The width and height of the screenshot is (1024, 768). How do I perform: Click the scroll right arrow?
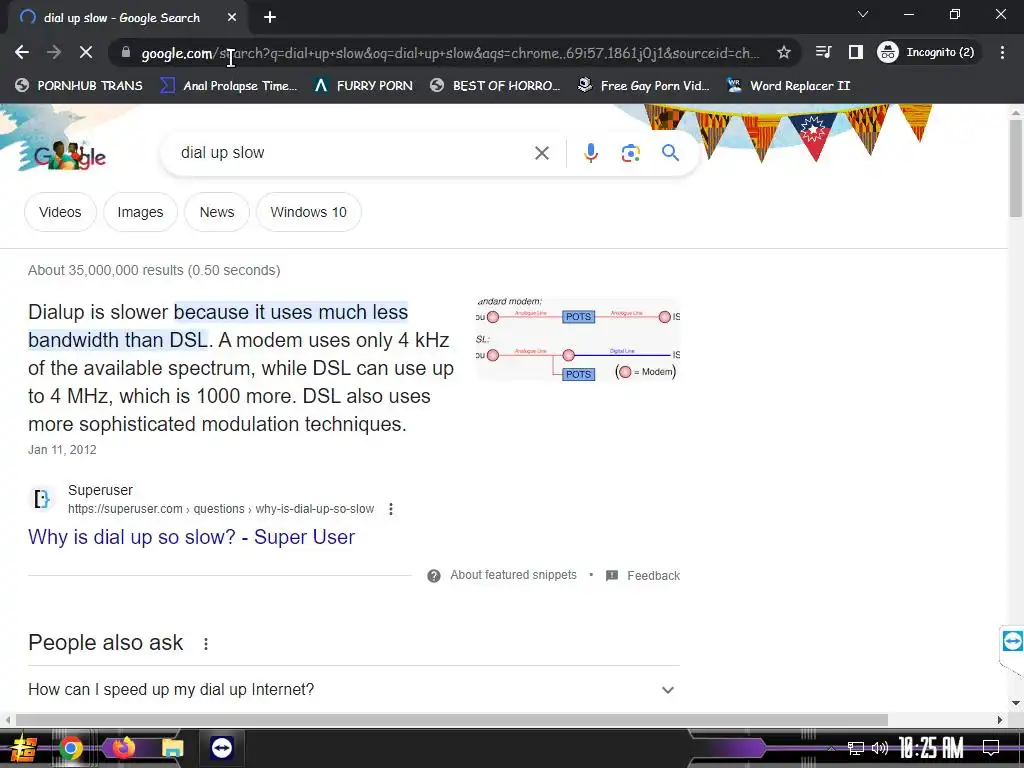point(1000,720)
